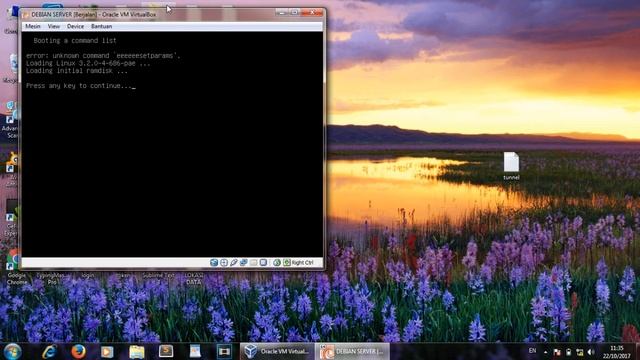The height and width of the screenshot is (360, 640).
Task: Click the network tray icon
Action: pyautogui.click(x=580, y=352)
